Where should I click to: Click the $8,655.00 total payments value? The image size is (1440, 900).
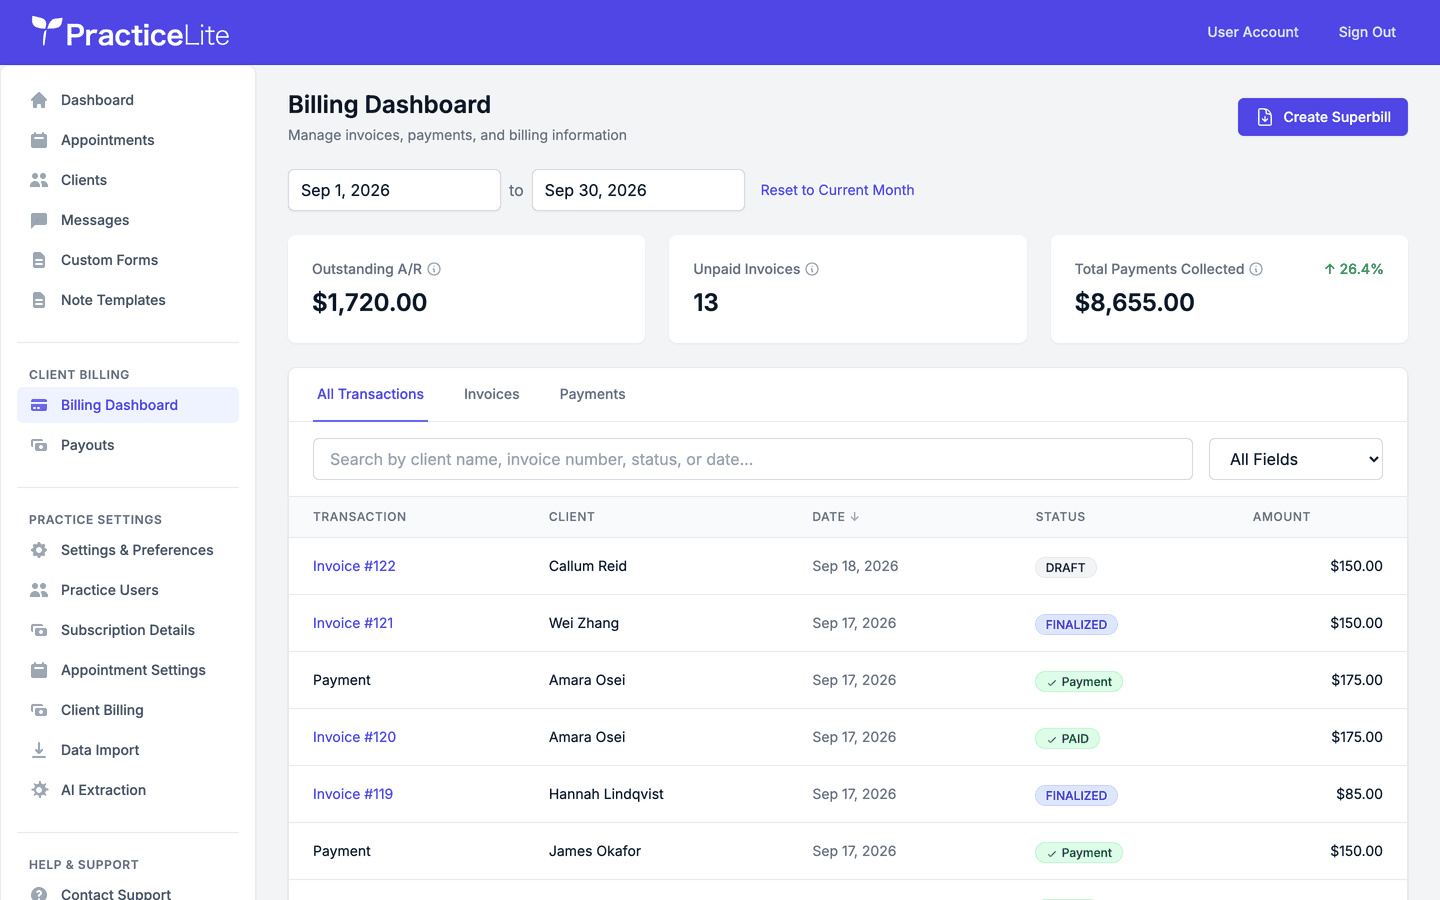pos(1134,302)
